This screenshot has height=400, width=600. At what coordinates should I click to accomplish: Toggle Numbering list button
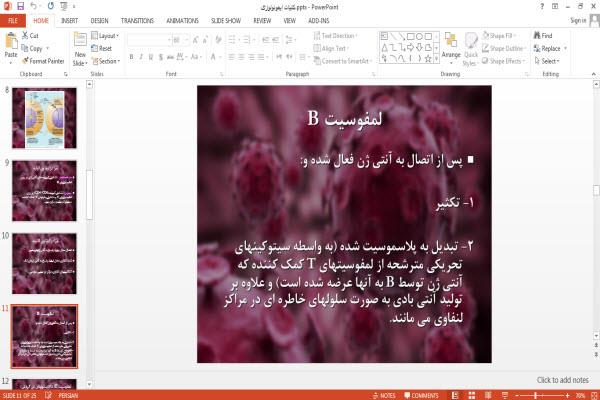point(247,40)
